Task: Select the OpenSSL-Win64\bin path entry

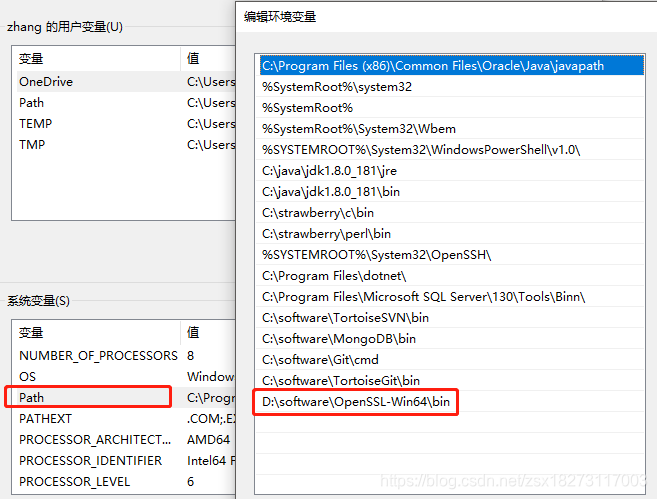Action: pyautogui.click(x=451, y=401)
